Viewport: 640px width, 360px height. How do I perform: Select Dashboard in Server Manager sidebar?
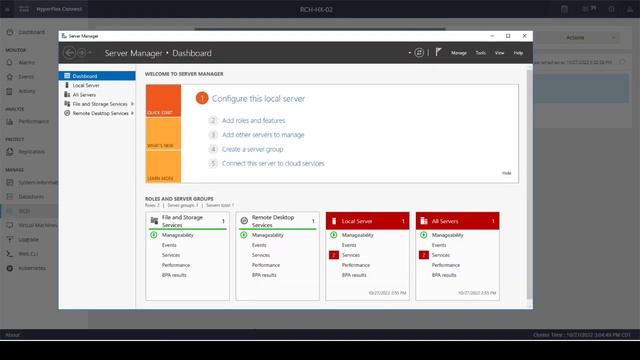(x=97, y=76)
